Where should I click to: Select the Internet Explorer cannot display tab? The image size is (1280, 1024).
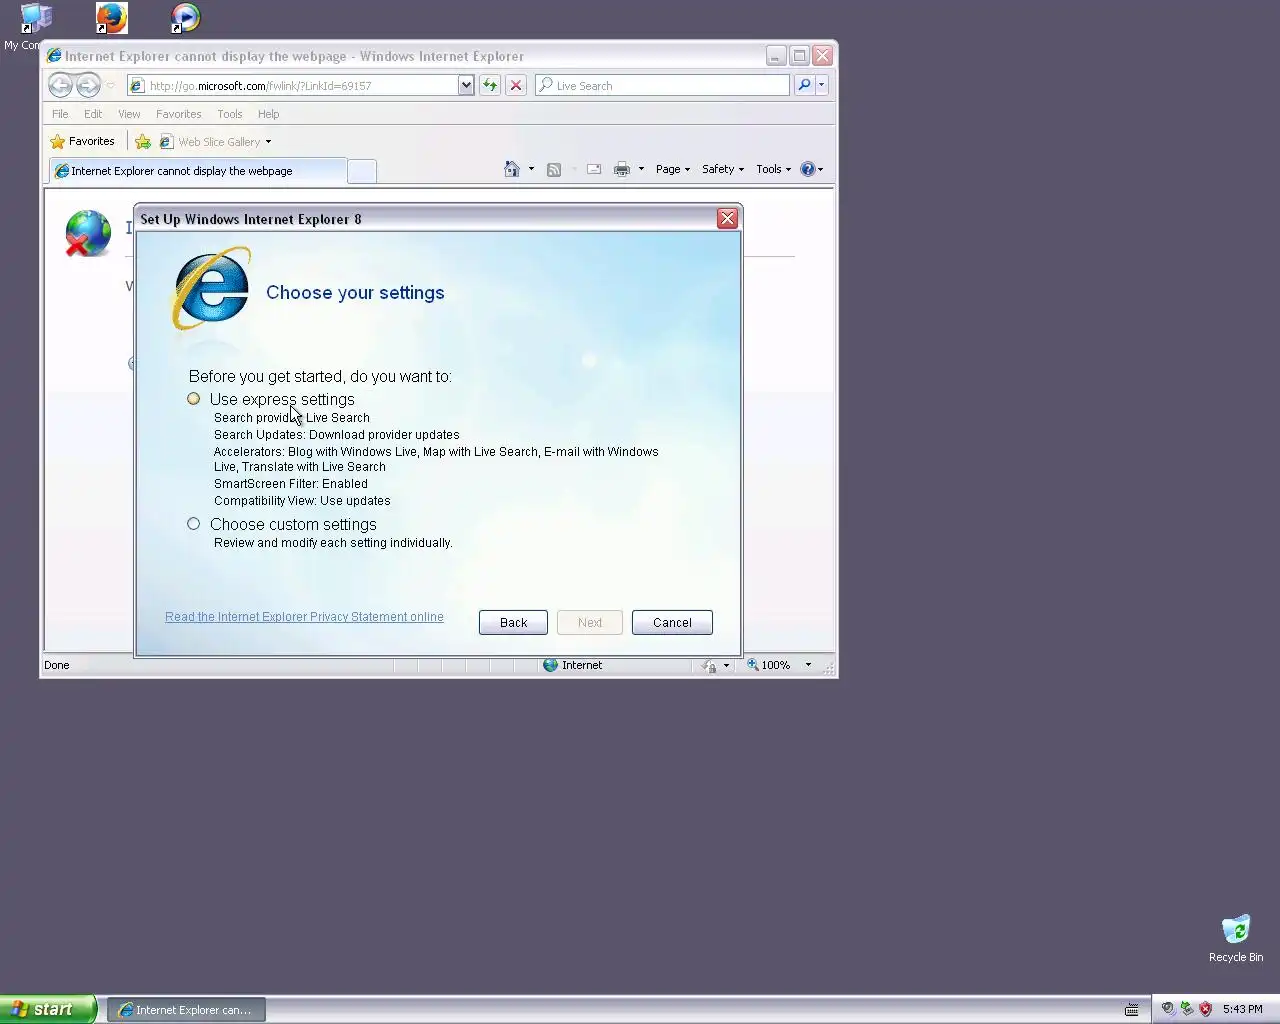198,171
